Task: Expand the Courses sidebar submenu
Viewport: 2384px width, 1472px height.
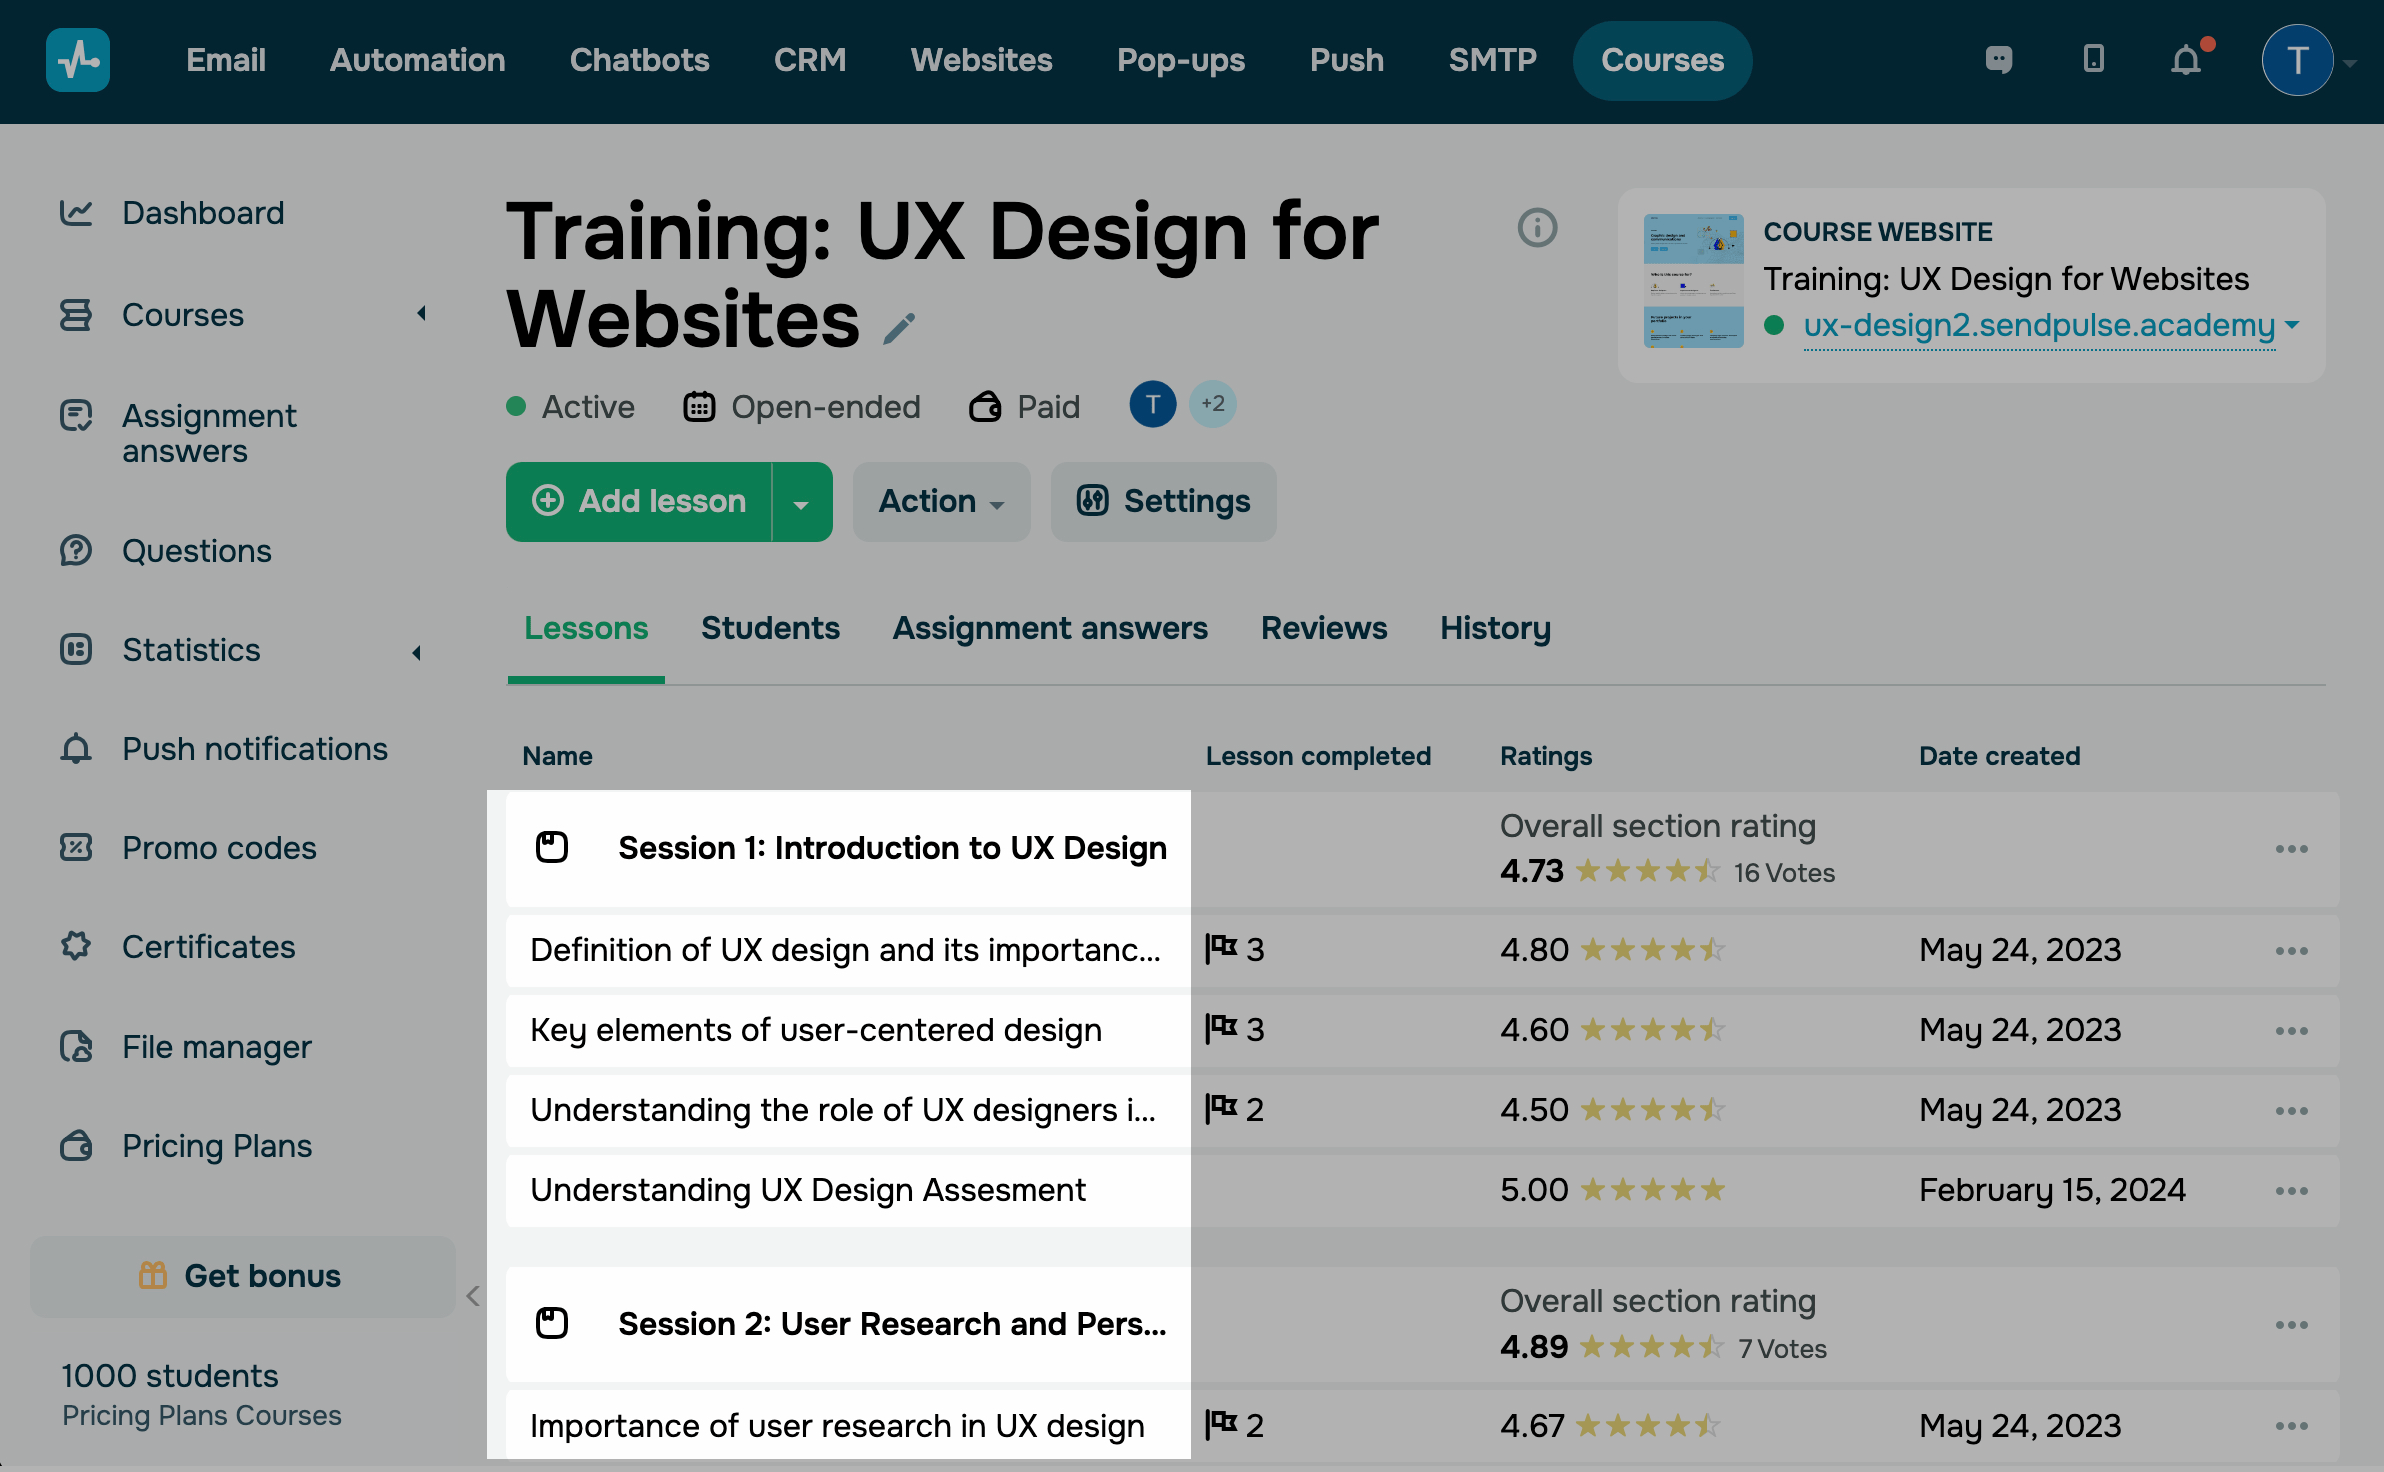Action: 421,314
